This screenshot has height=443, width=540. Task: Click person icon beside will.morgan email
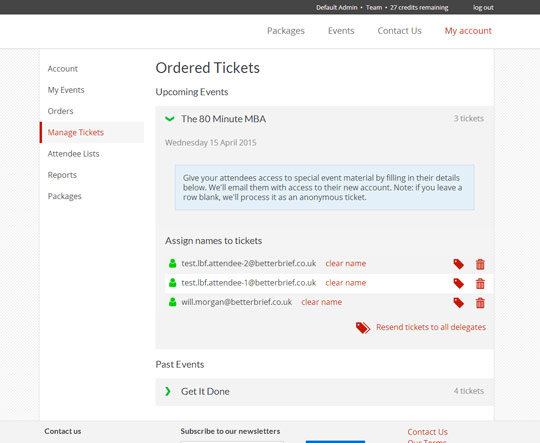coord(173,302)
